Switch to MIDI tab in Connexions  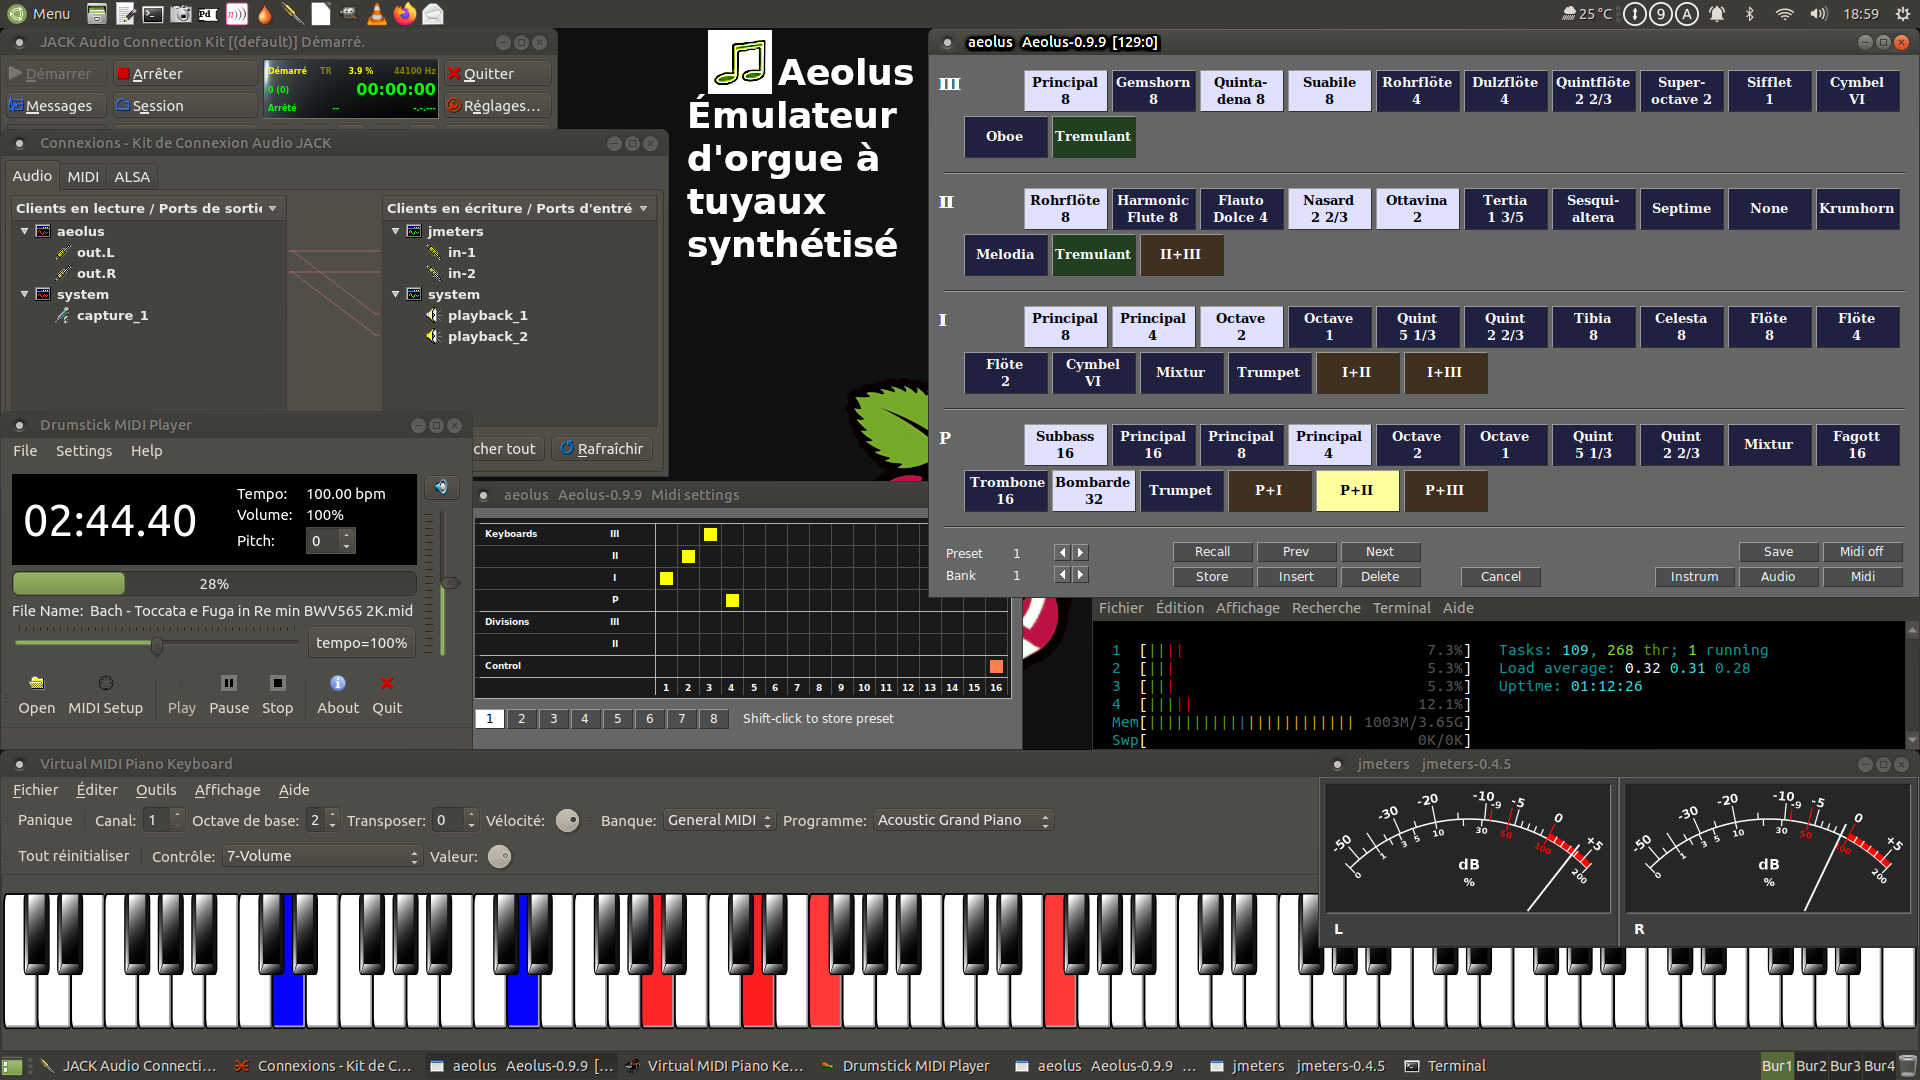click(83, 177)
